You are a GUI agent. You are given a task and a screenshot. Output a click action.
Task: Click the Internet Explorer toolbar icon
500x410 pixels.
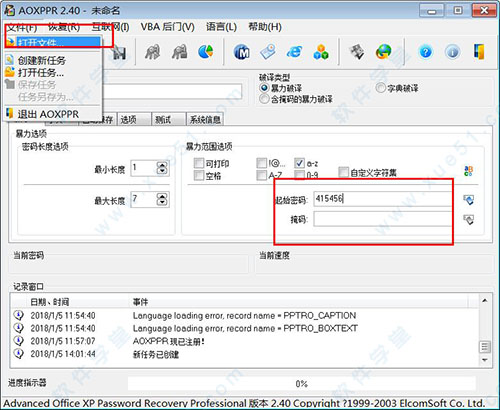point(295,52)
